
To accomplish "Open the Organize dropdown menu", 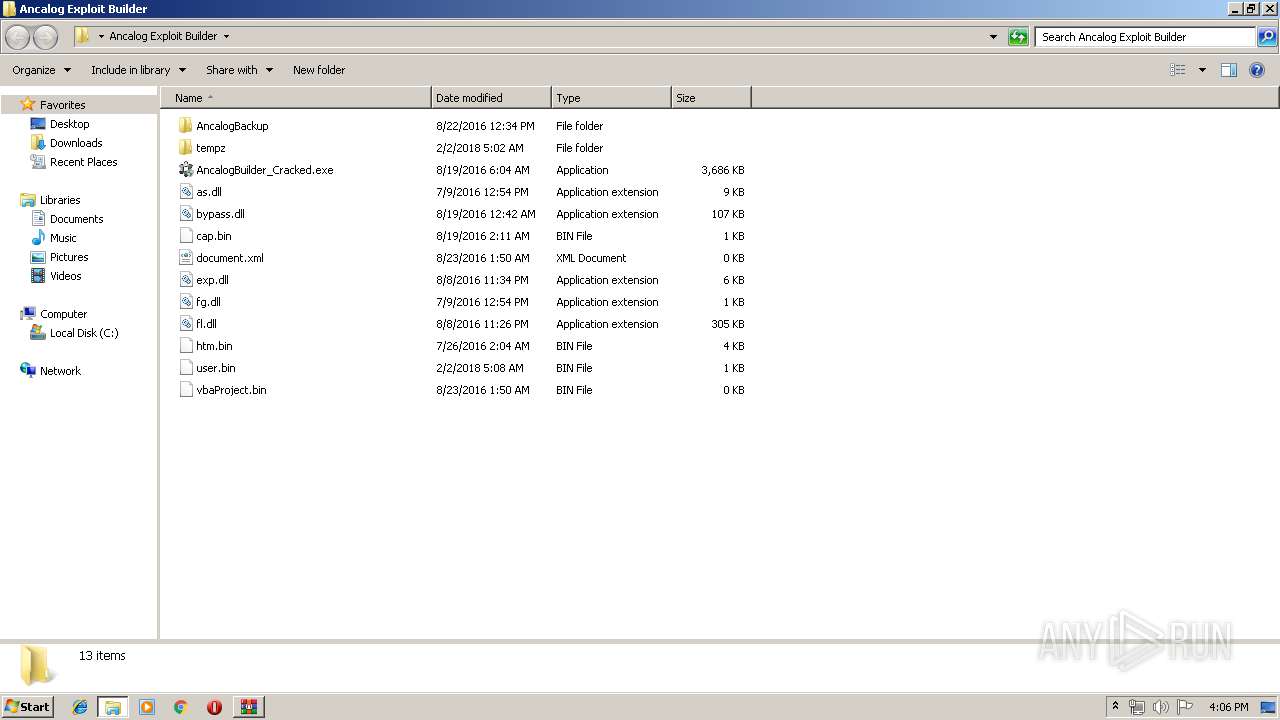I will 41,70.
